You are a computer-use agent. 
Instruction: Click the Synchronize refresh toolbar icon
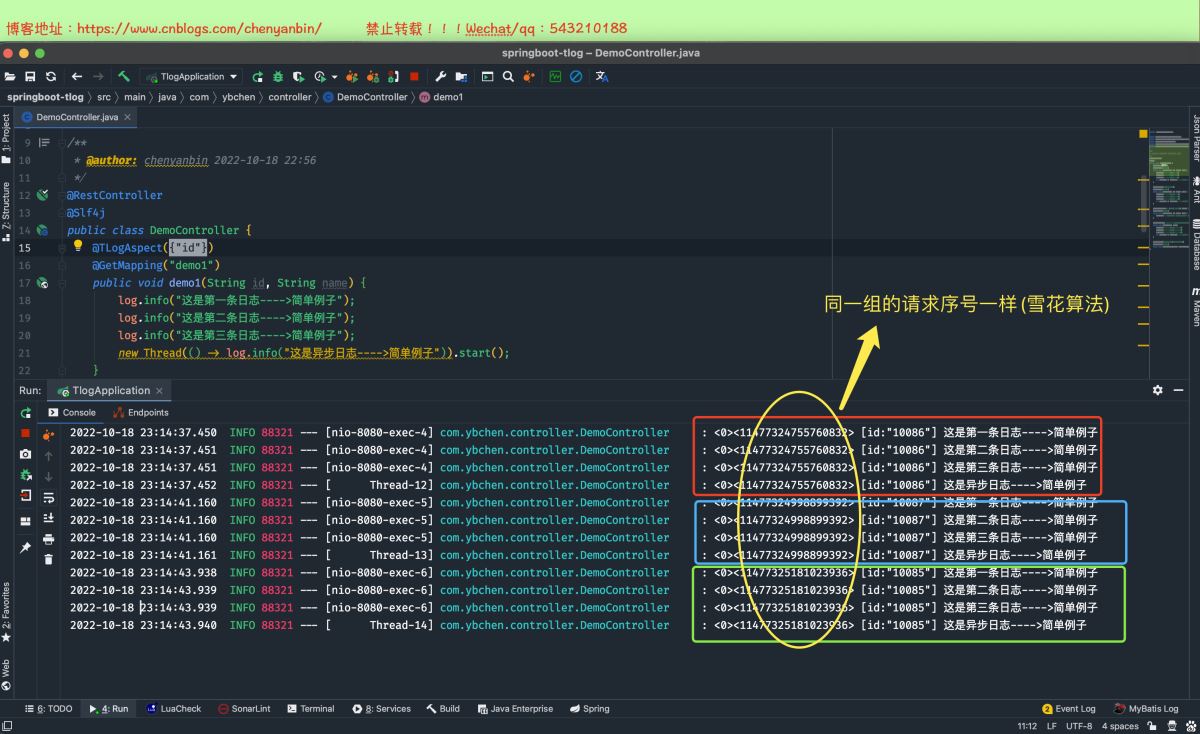coord(51,77)
